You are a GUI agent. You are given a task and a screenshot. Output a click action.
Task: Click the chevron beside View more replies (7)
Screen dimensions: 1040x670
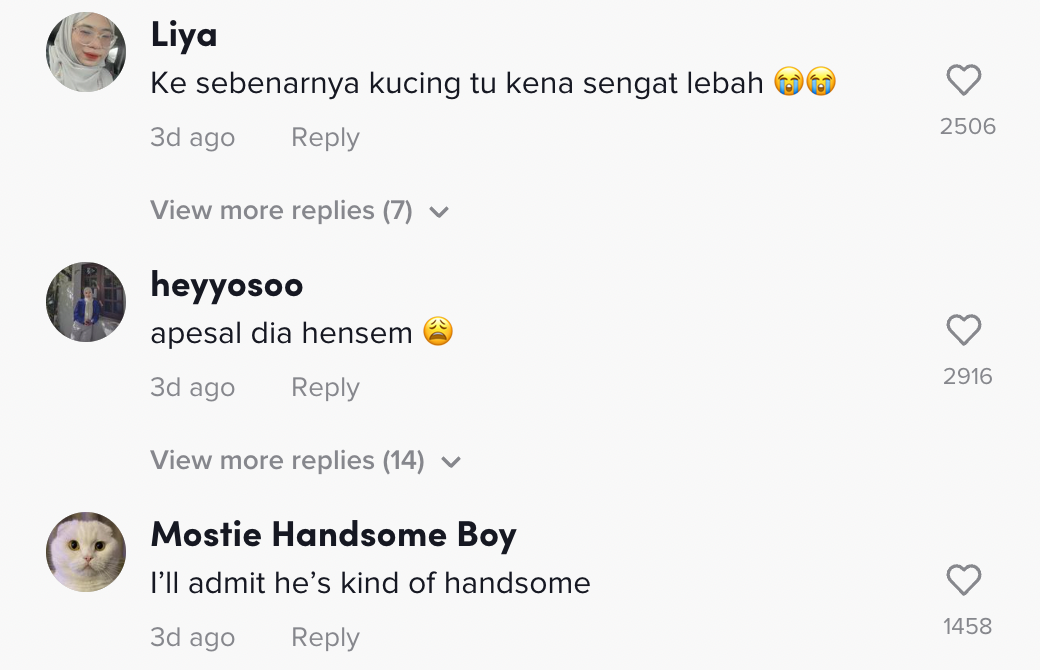coord(438,212)
